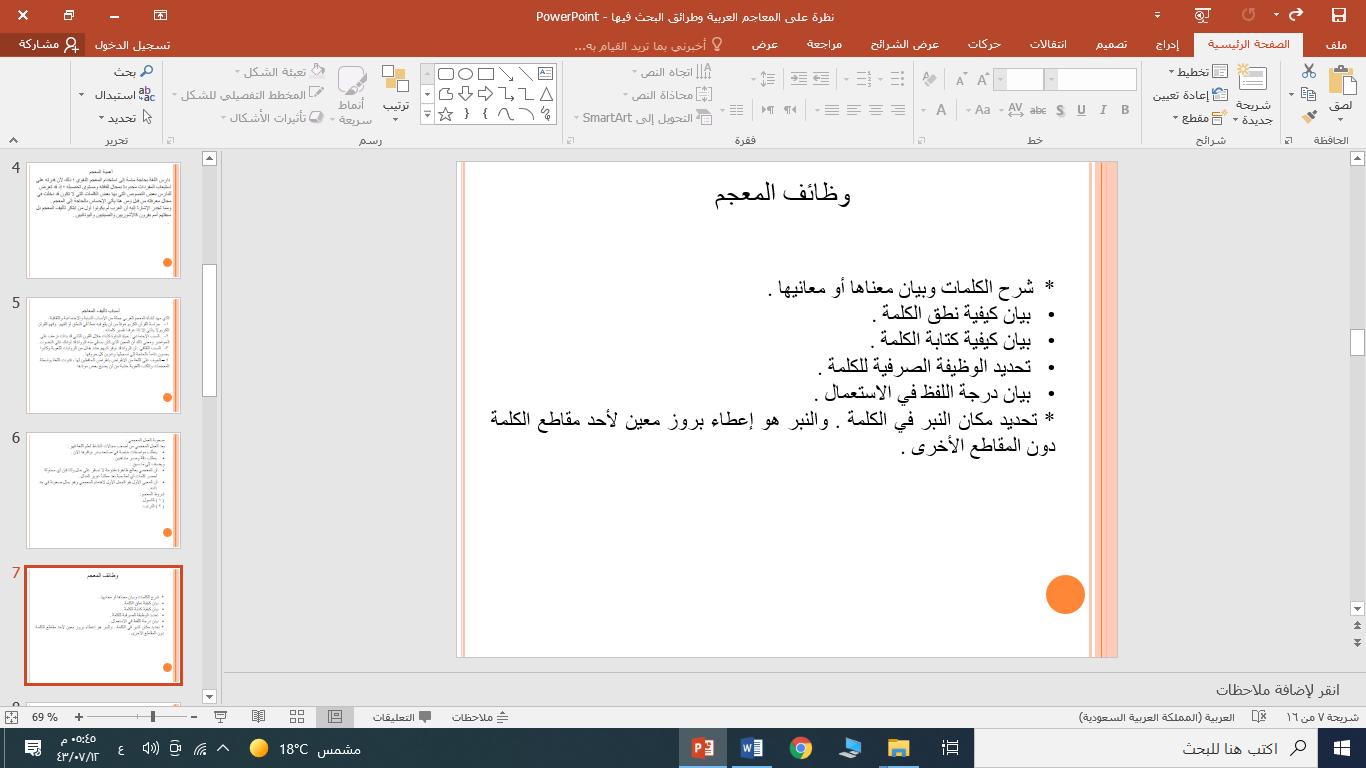Select slide 5 thumbnail

click(x=104, y=354)
